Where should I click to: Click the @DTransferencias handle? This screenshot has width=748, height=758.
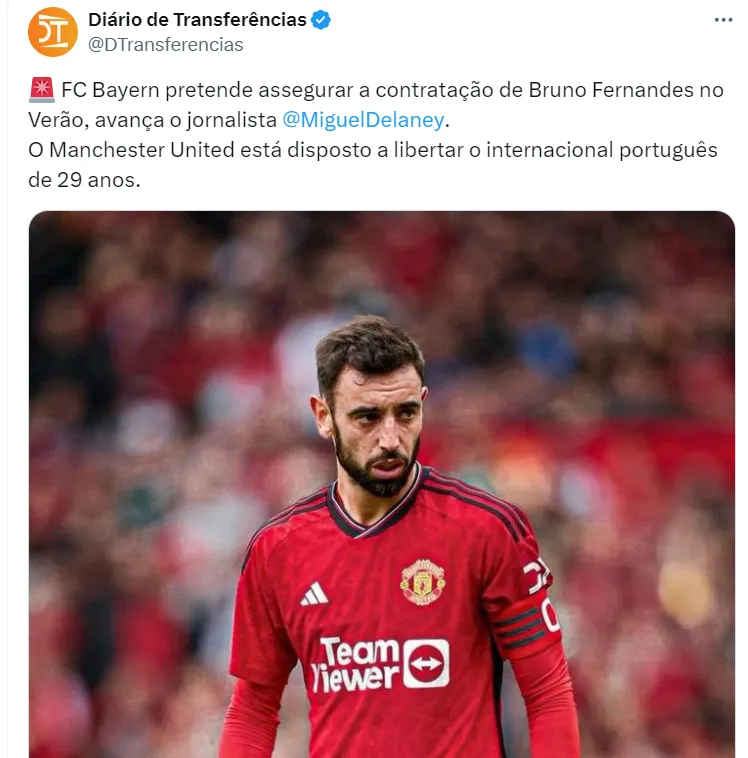tap(165, 44)
